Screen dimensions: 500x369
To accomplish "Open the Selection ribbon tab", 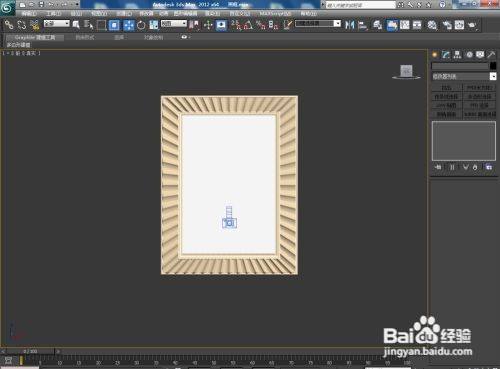I will [x=119, y=38].
